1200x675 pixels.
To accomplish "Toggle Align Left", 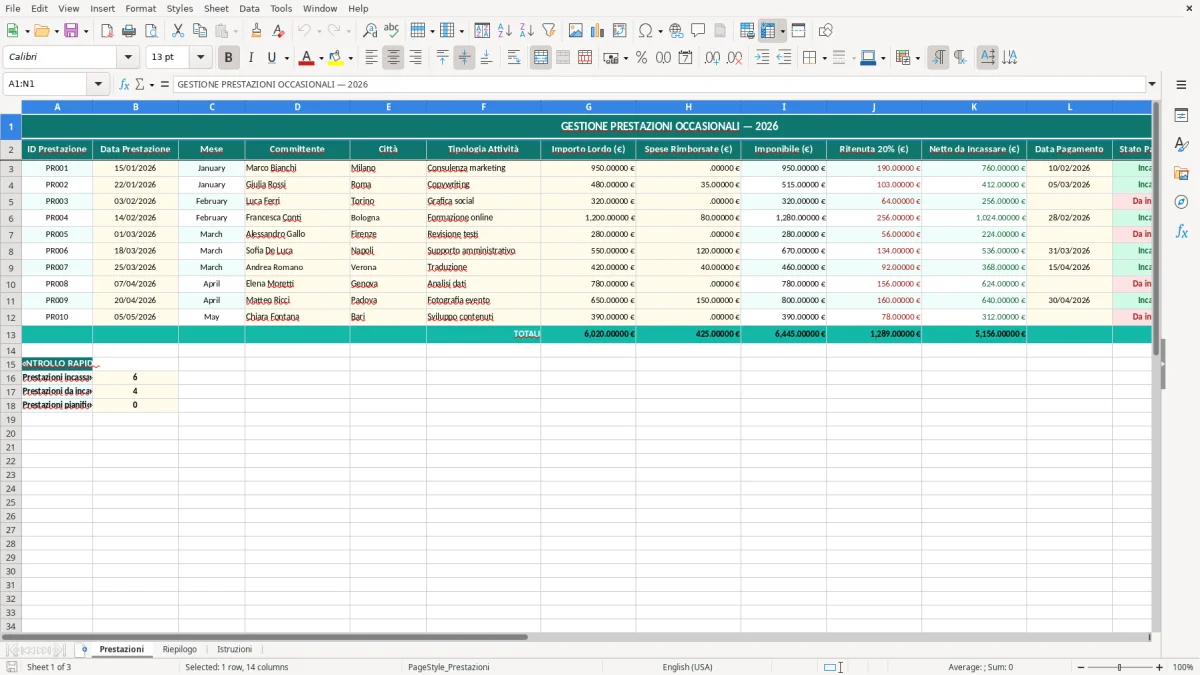I will pos(371,58).
